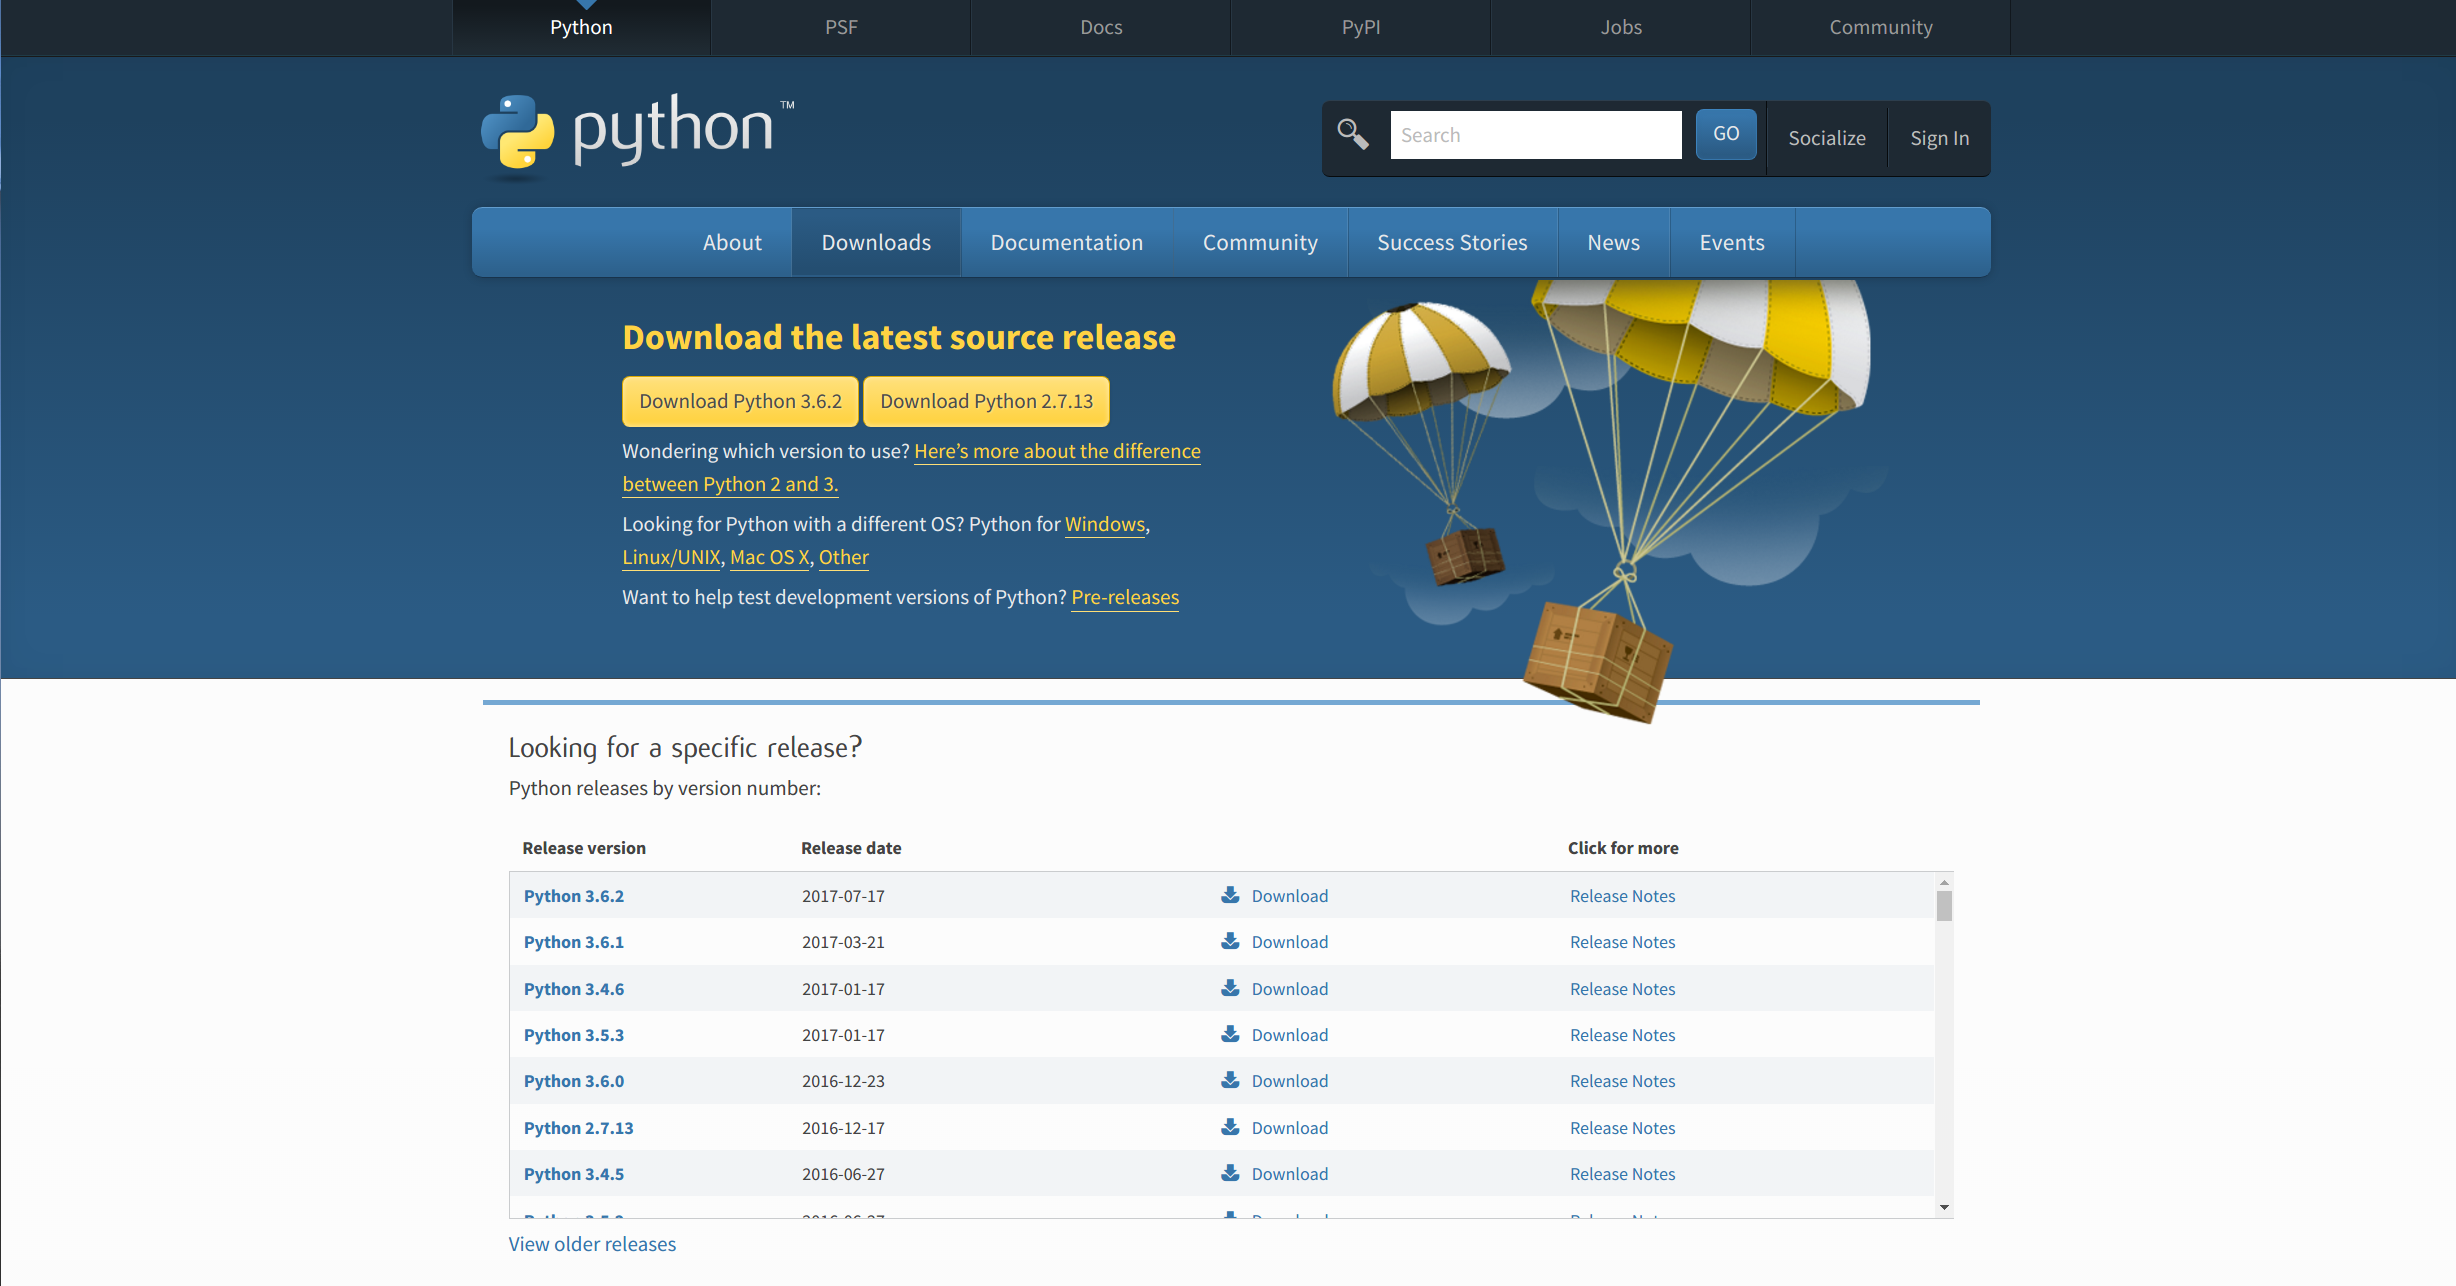Open the Documentation navigation menu
The width and height of the screenshot is (2456, 1286).
click(1067, 242)
